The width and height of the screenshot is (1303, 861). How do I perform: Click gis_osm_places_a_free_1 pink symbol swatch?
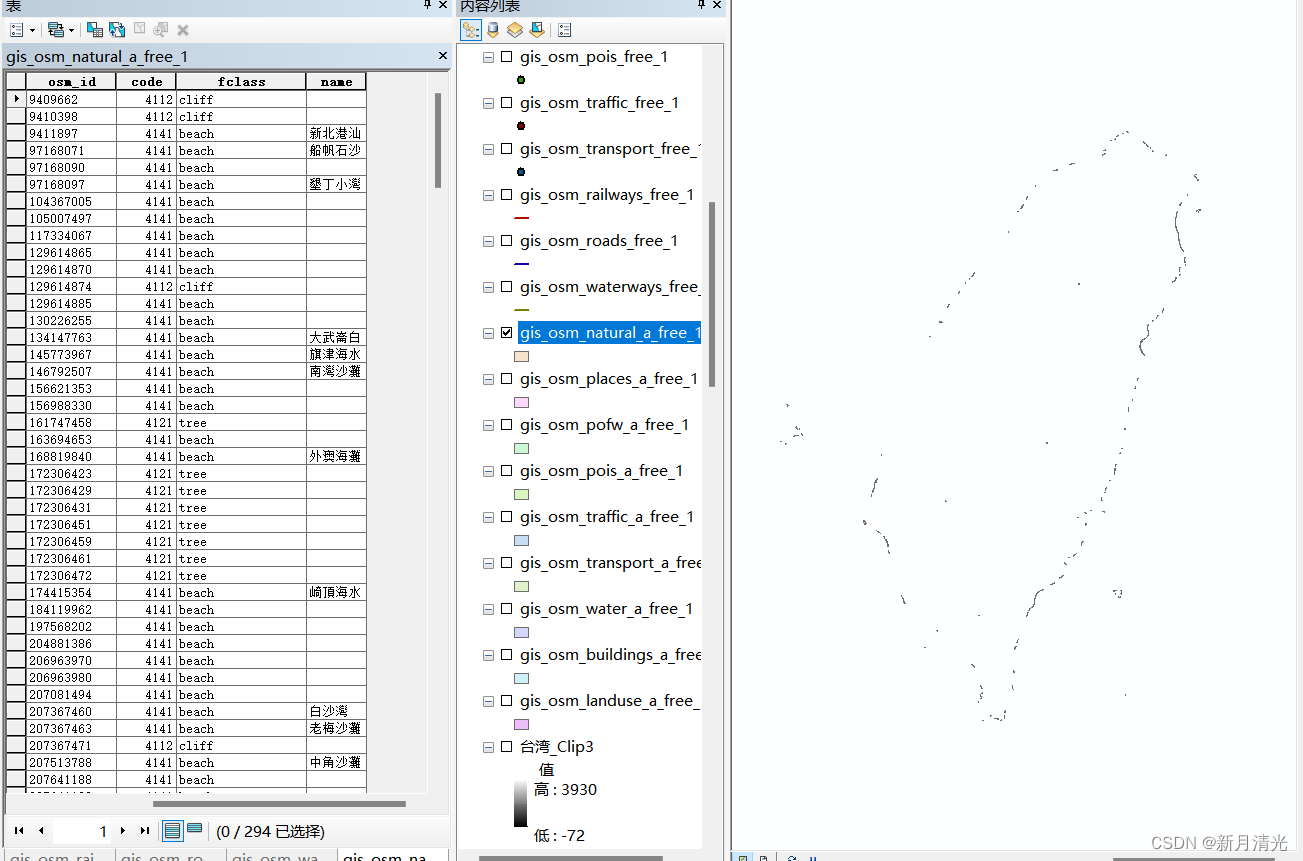[521, 402]
